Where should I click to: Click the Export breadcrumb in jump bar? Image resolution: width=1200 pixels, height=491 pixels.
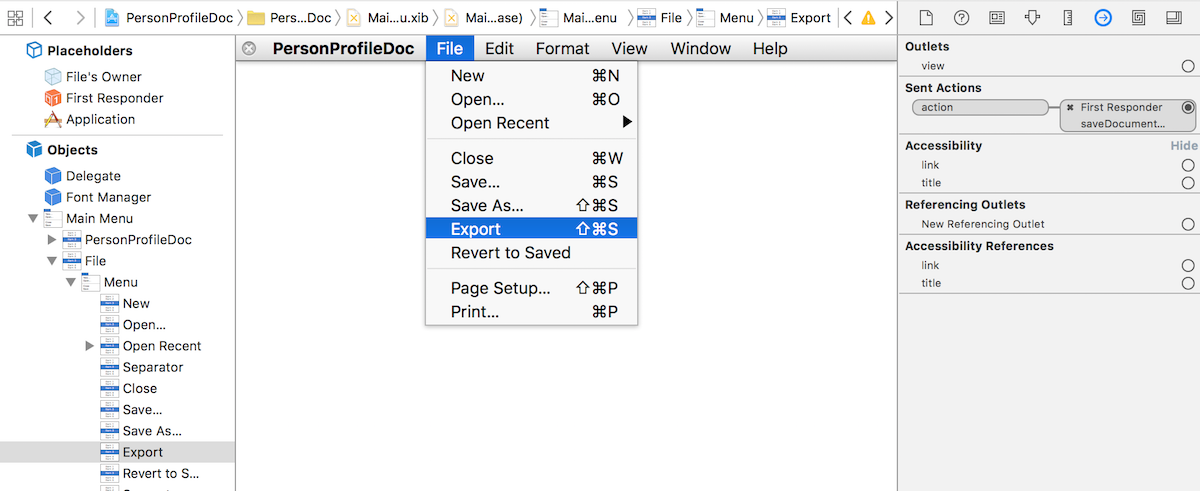(799, 17)
